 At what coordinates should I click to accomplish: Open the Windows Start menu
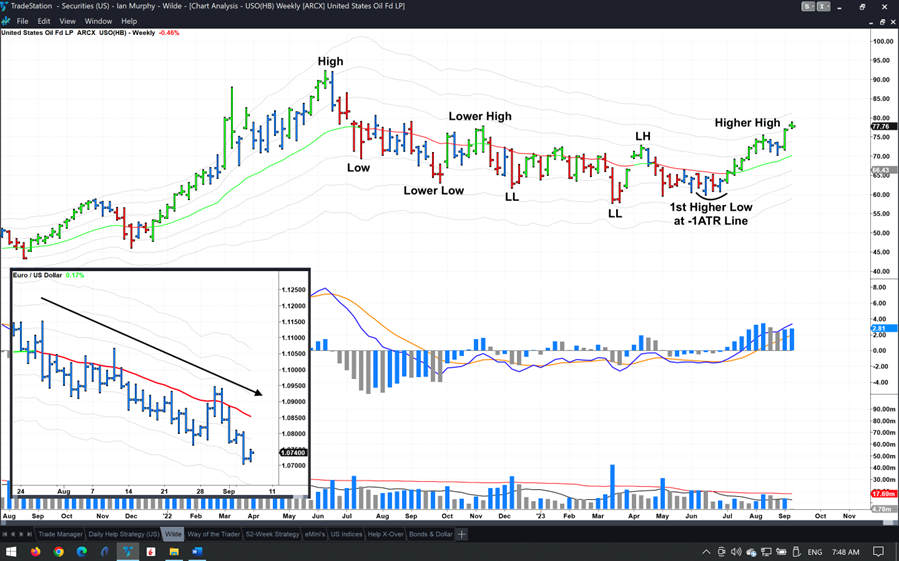[11, 551]
